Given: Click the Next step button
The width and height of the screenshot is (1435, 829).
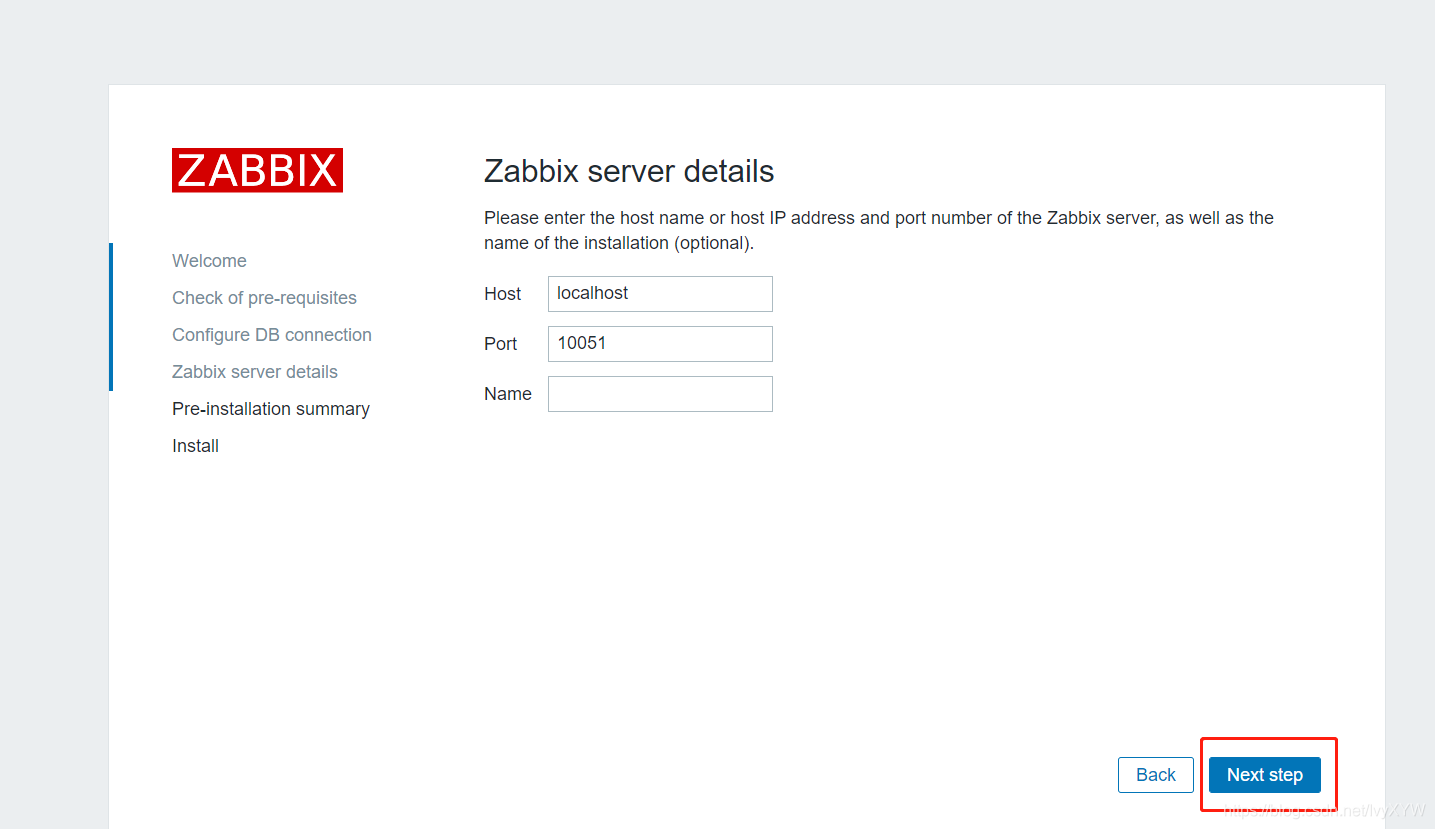Looking at the screenshot, I should point(1264,775).
